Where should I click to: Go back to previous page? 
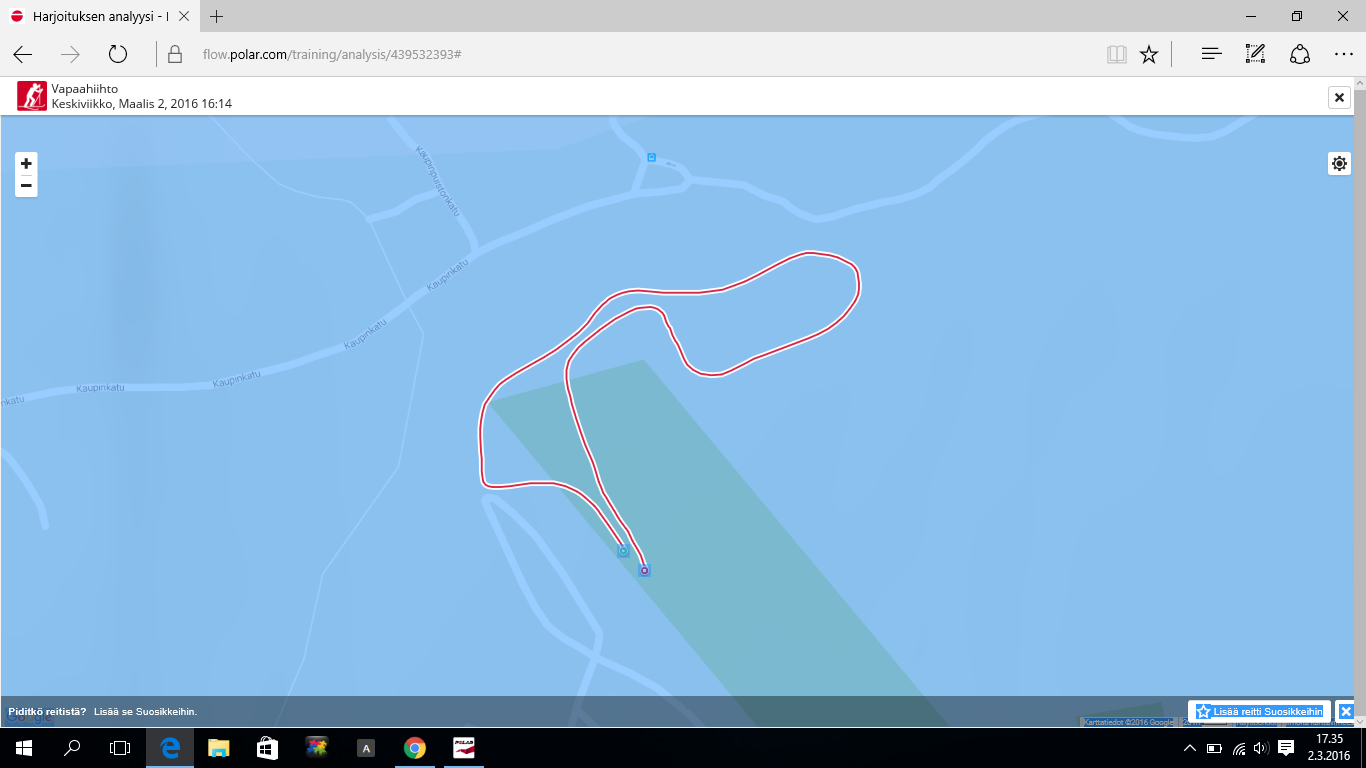pyautogui.click(x=23, y=54)
